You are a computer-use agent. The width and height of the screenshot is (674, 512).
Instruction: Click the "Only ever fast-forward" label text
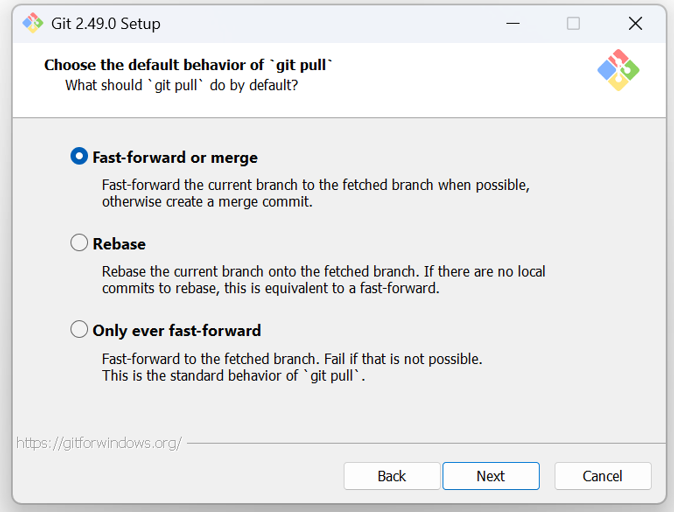coord(177,331)
